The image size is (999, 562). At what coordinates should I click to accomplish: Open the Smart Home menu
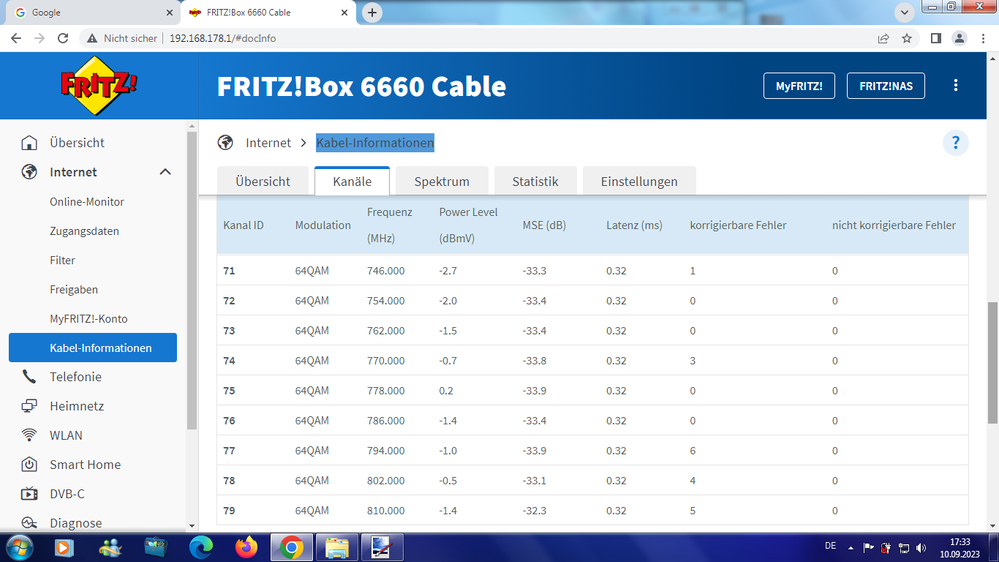click(x=85, y=465)
